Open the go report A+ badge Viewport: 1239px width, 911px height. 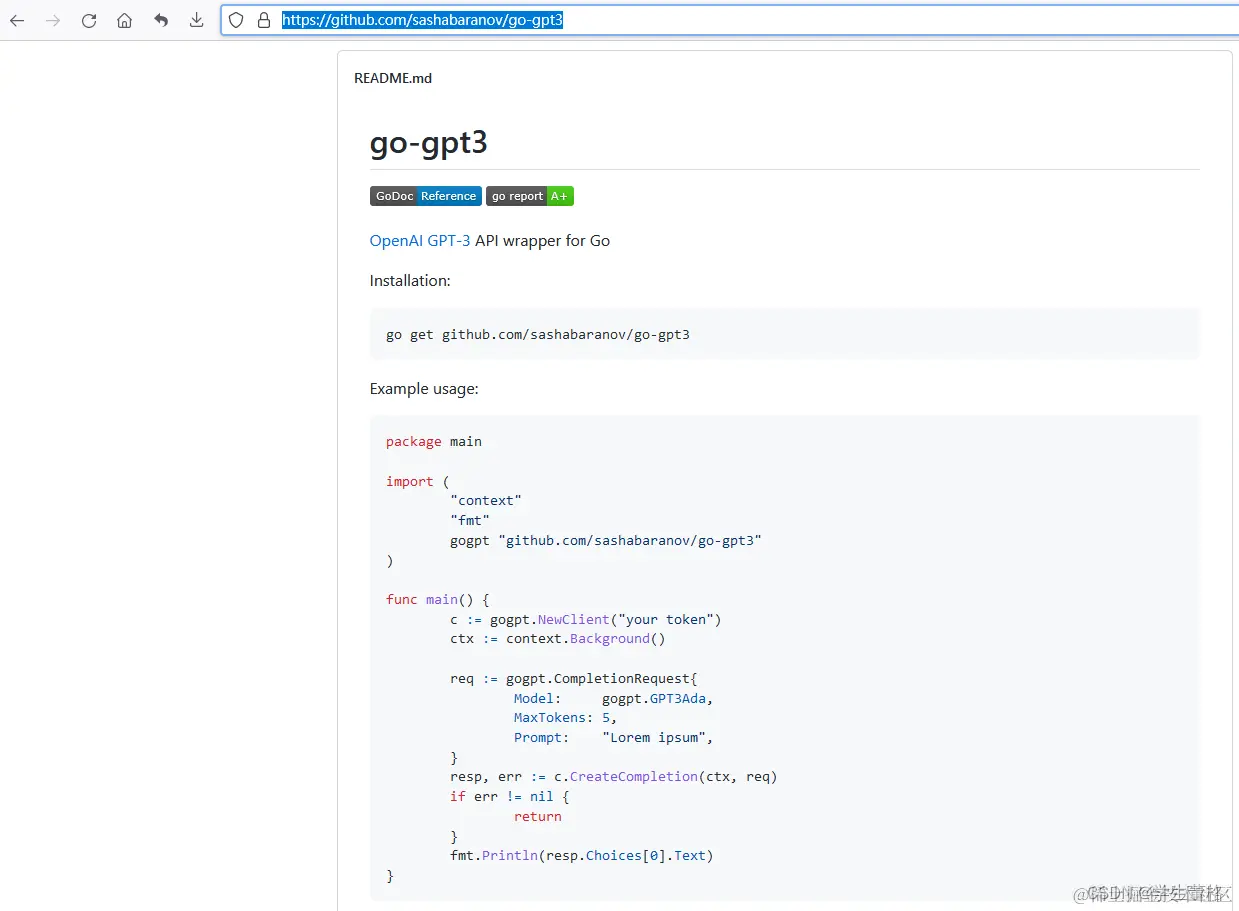(x=530, y=196)
